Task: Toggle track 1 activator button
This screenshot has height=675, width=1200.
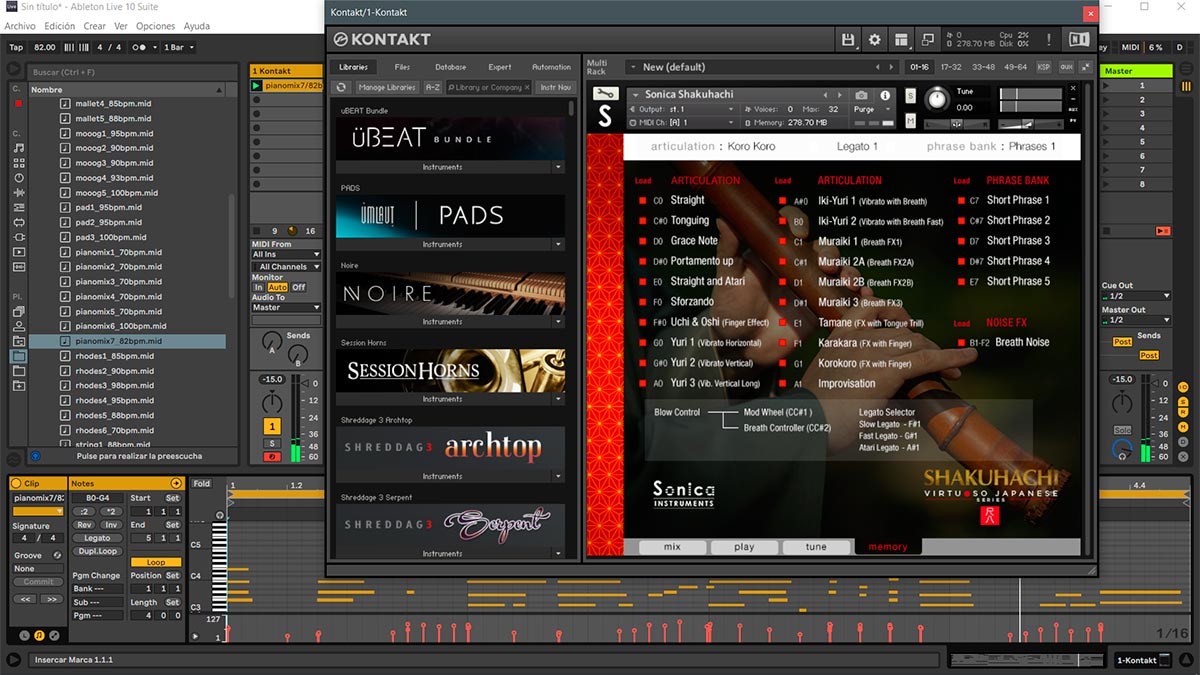Action: click(x=271, y=428)
